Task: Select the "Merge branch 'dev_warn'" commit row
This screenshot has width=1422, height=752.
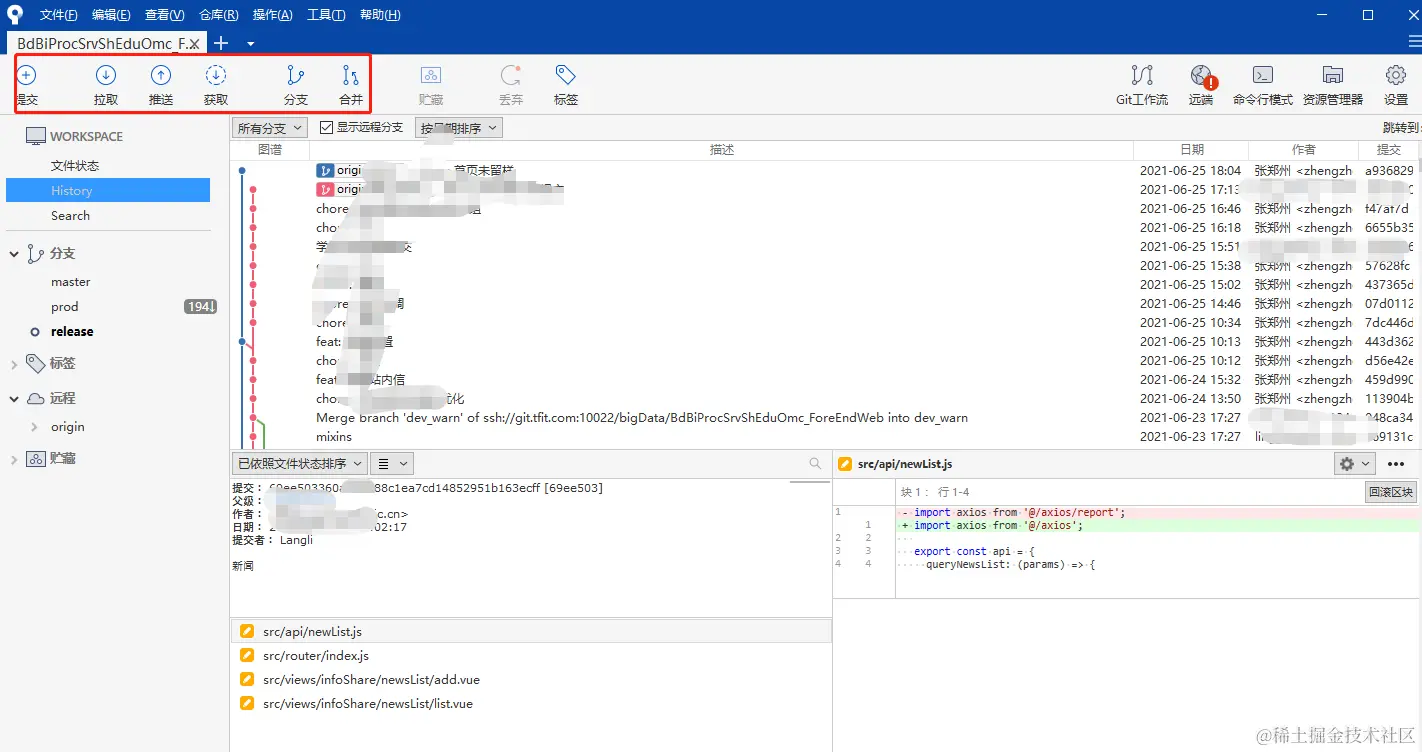Action: [x=826, y=418]
